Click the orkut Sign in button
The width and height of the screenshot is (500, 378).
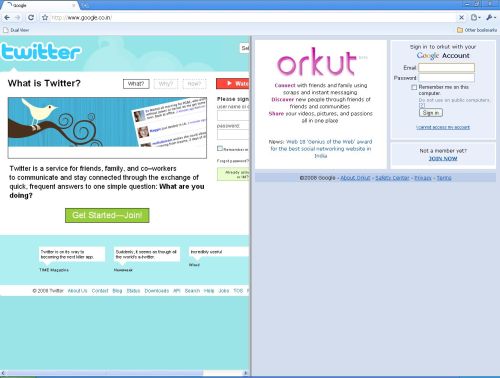click(431, 113)
